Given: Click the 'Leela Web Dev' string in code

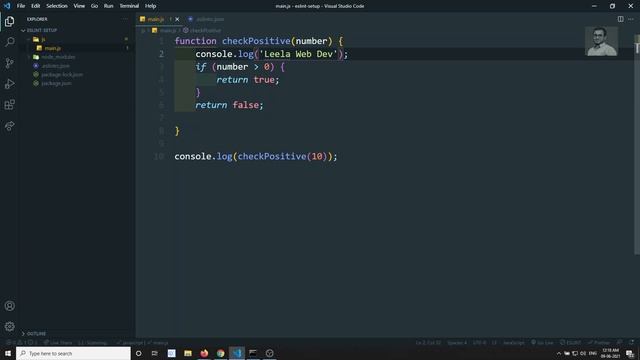Looking at the screenshot, I should (298, 54).
